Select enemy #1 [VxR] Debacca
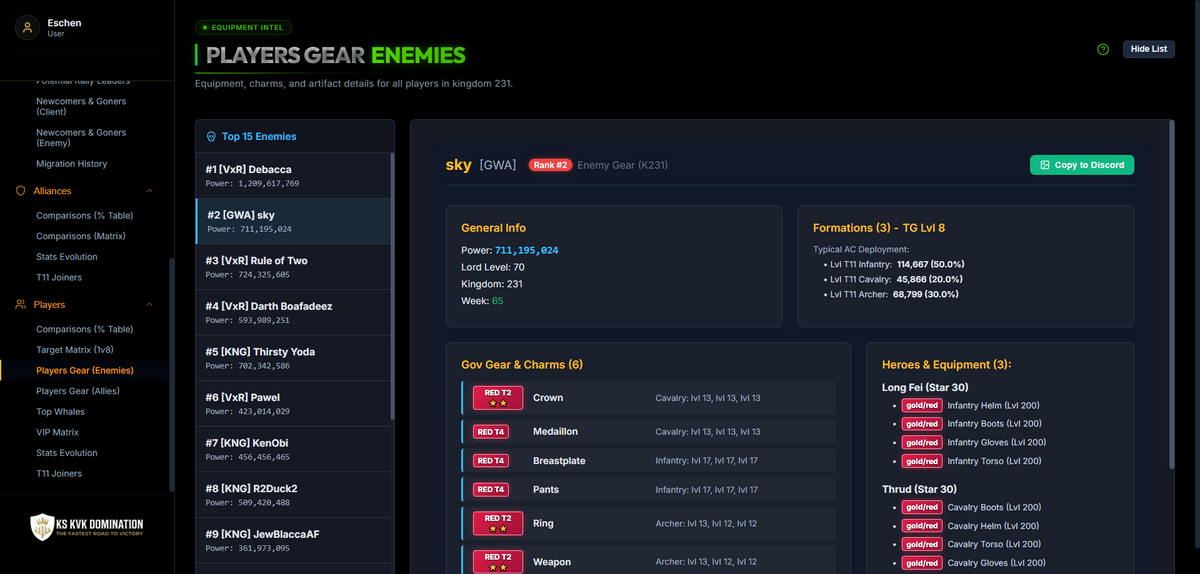Screen dimensions: 1200x574 point(292,176)
